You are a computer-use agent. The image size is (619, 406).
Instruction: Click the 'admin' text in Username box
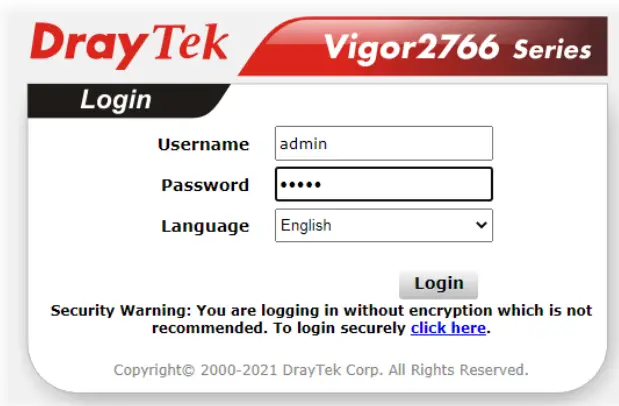coord(303,144)
